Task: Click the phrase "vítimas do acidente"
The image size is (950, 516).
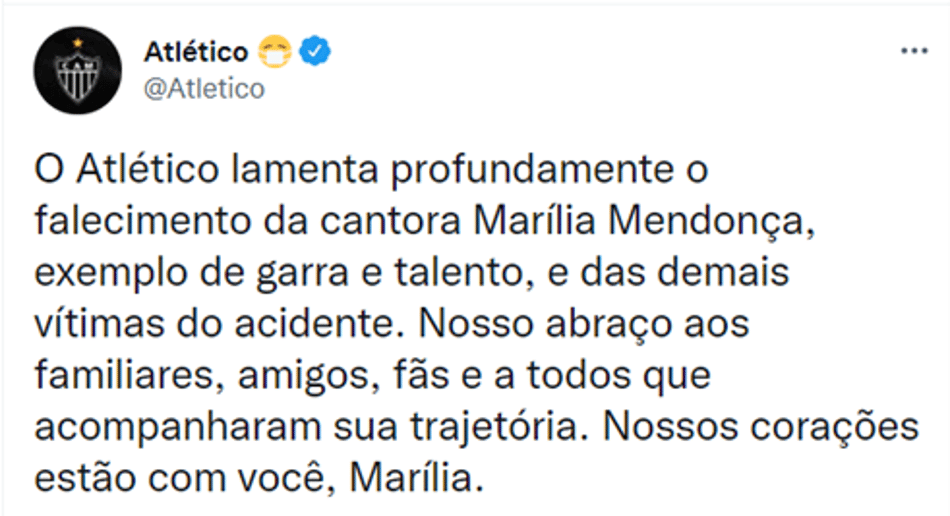Action: tap(219, 324)
